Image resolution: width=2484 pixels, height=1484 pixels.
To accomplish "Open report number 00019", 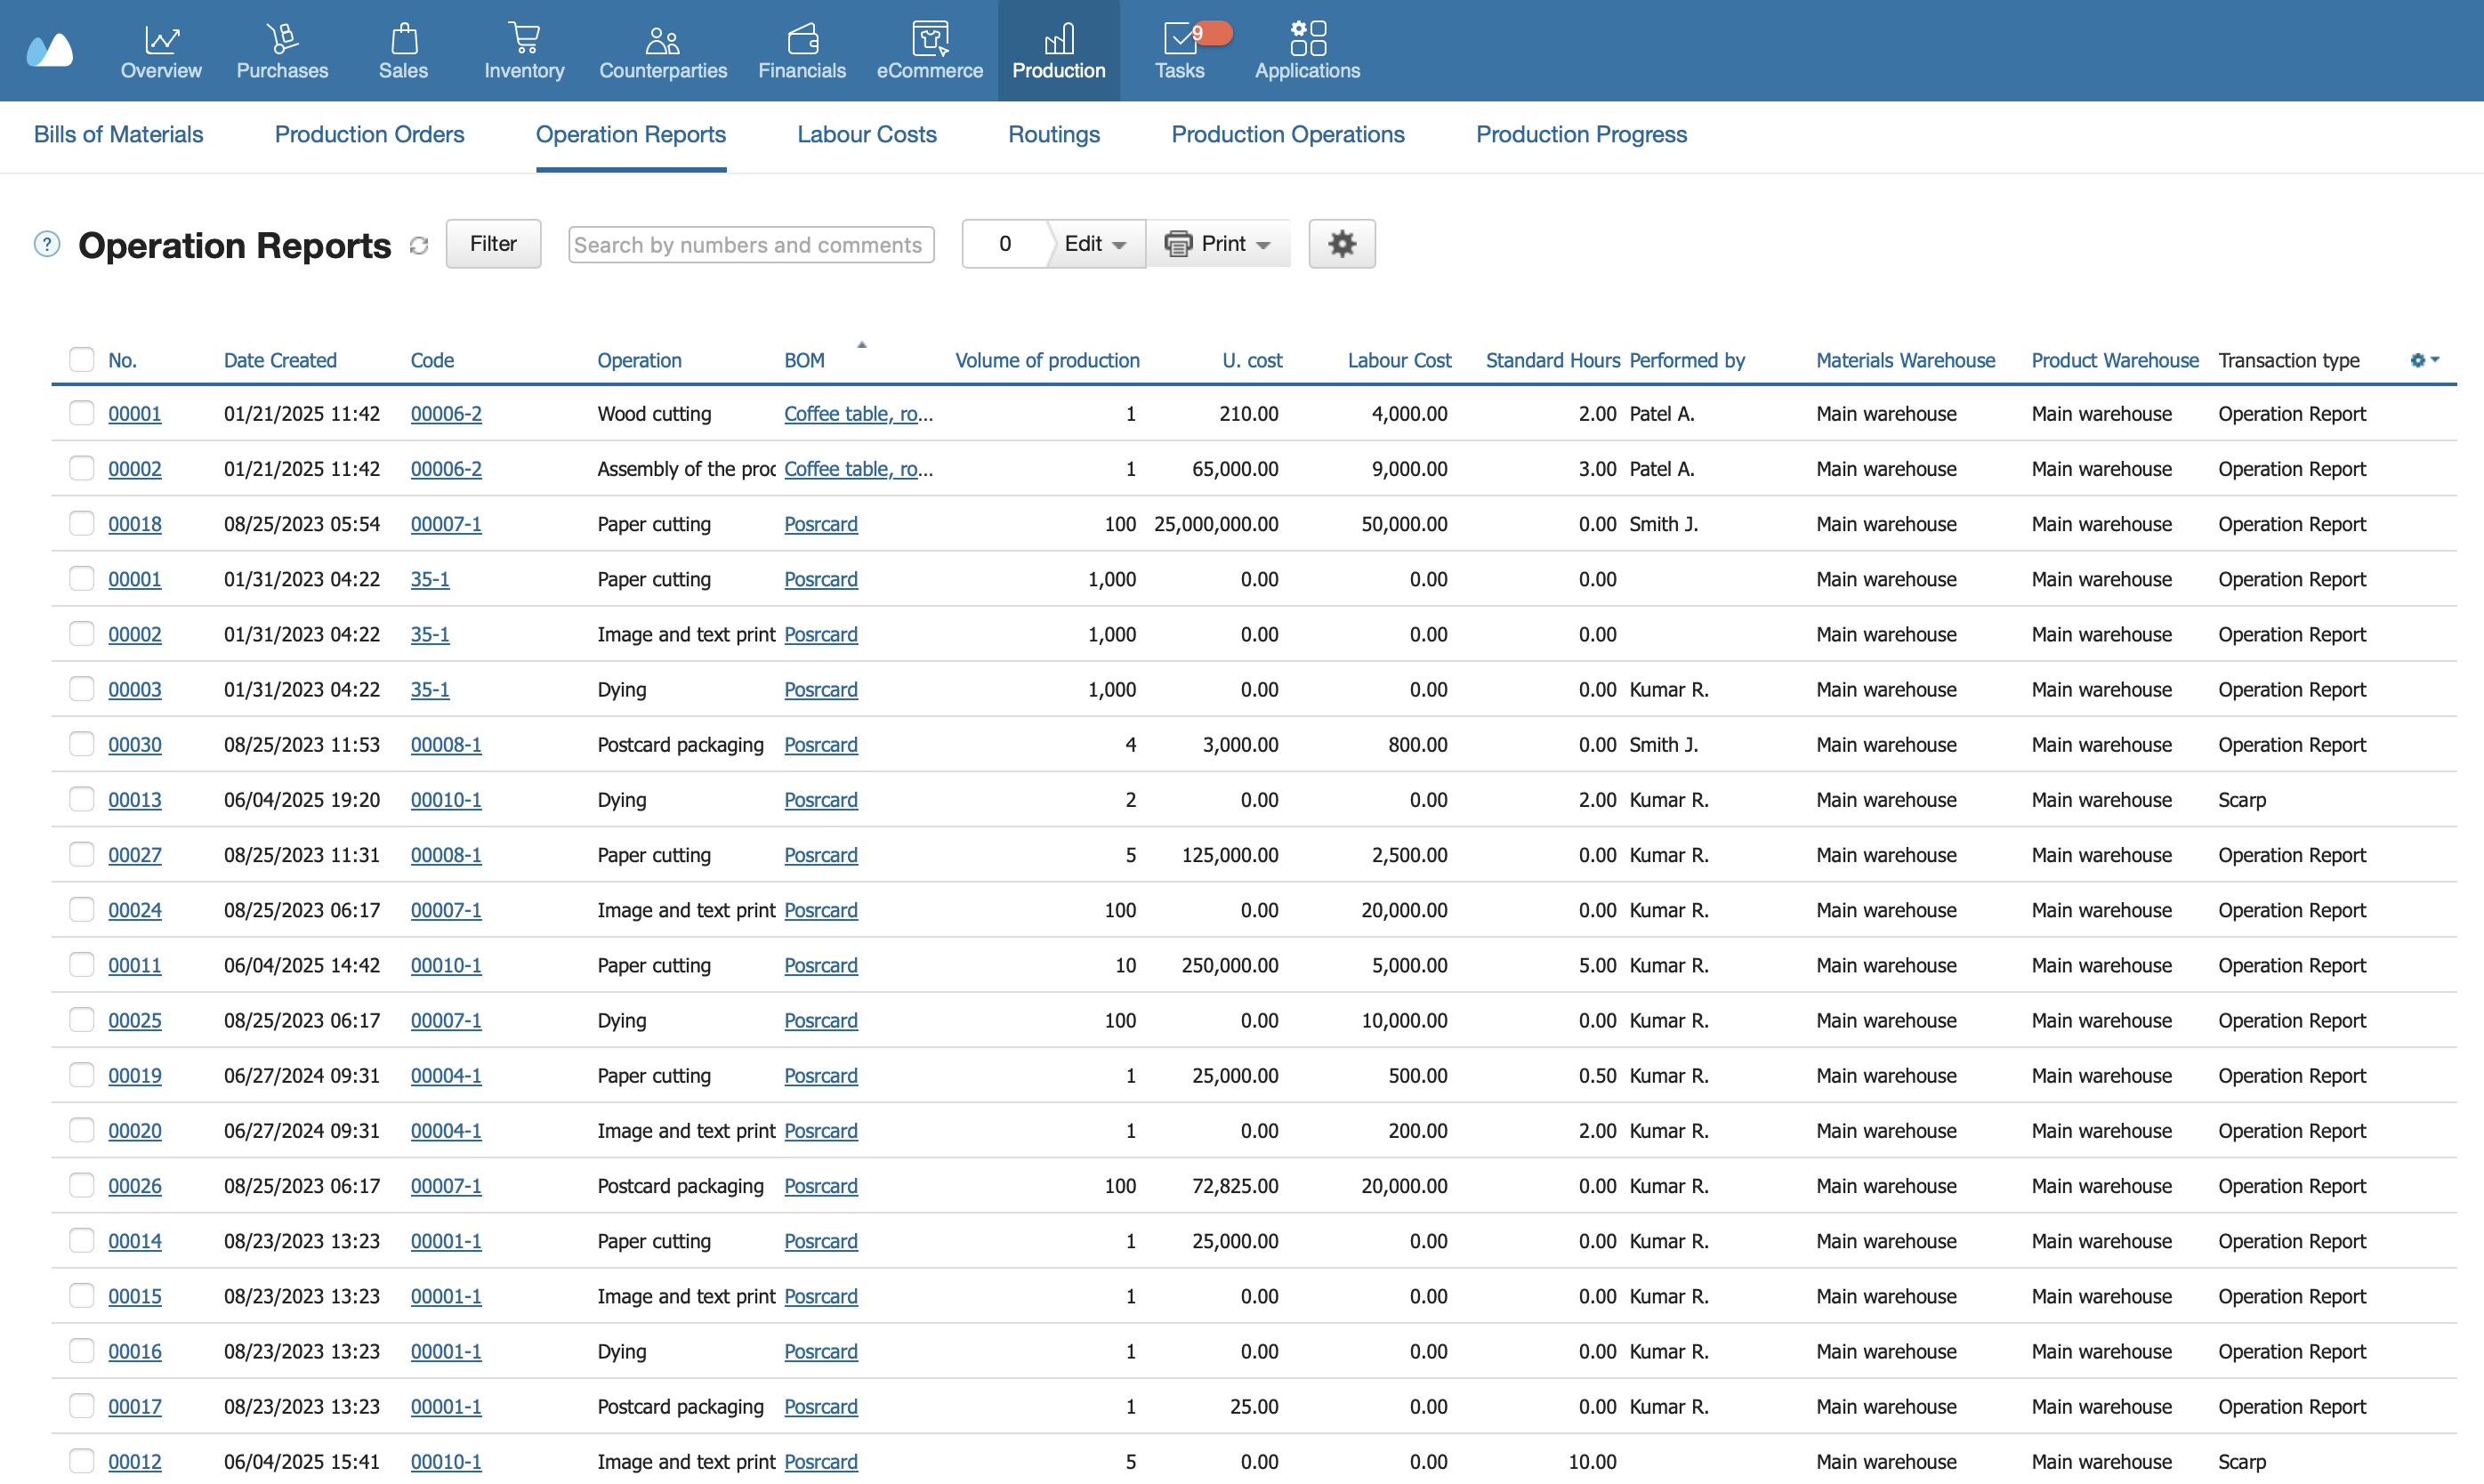I will (135, 1076).
